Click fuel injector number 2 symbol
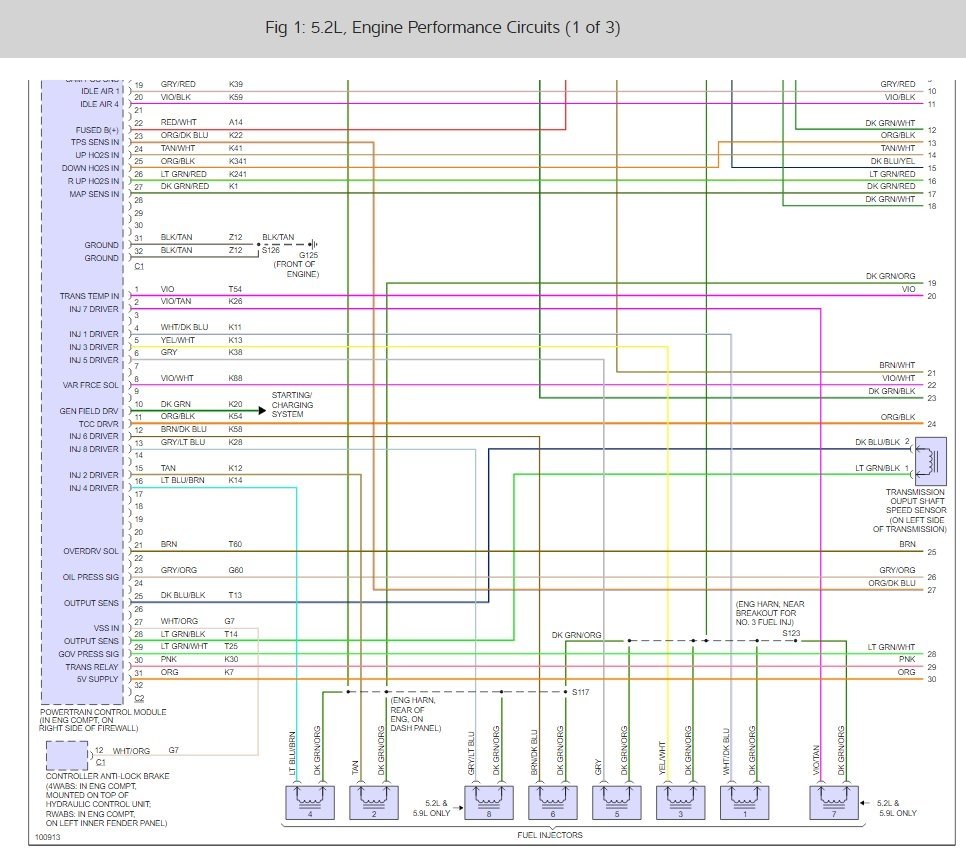This screenshot has height=856, width=966. coord(373,802)
